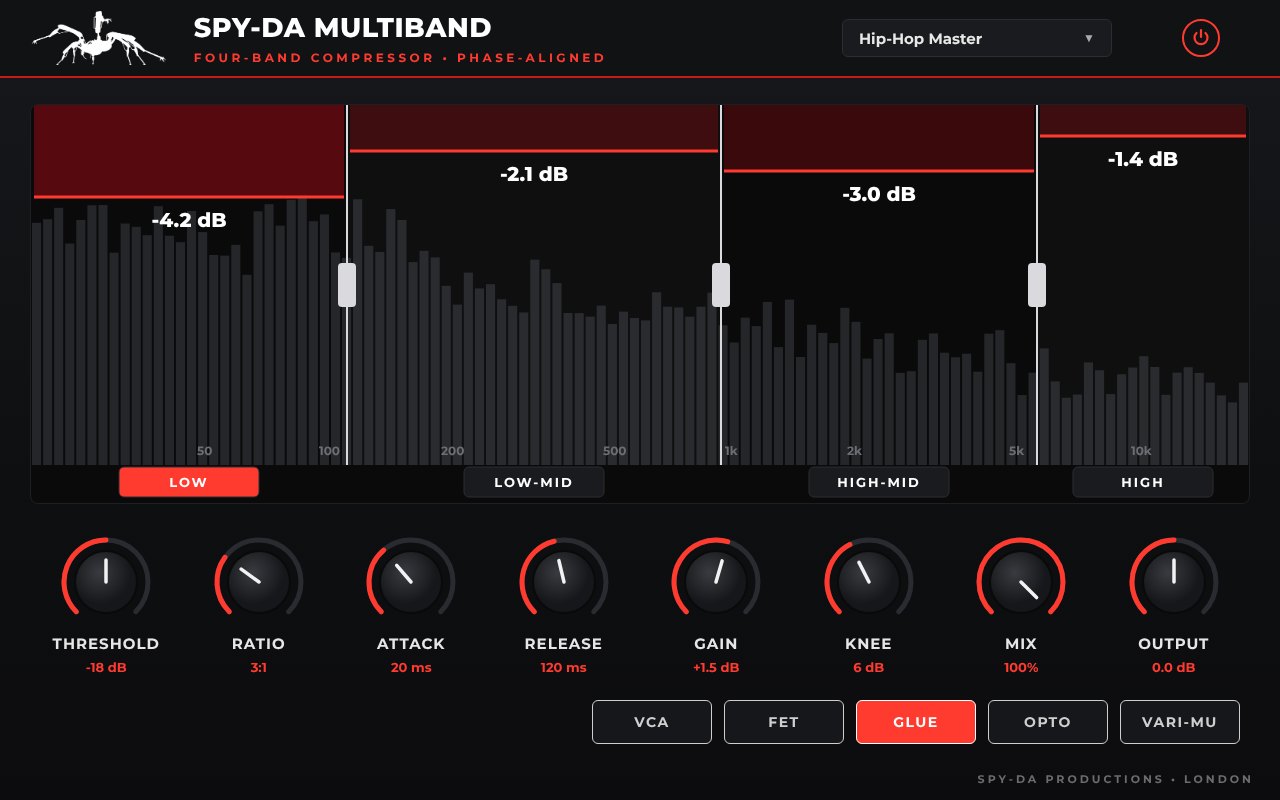Click the -18 dB threshold value
1280x800 pixels.
coord(106,667)
